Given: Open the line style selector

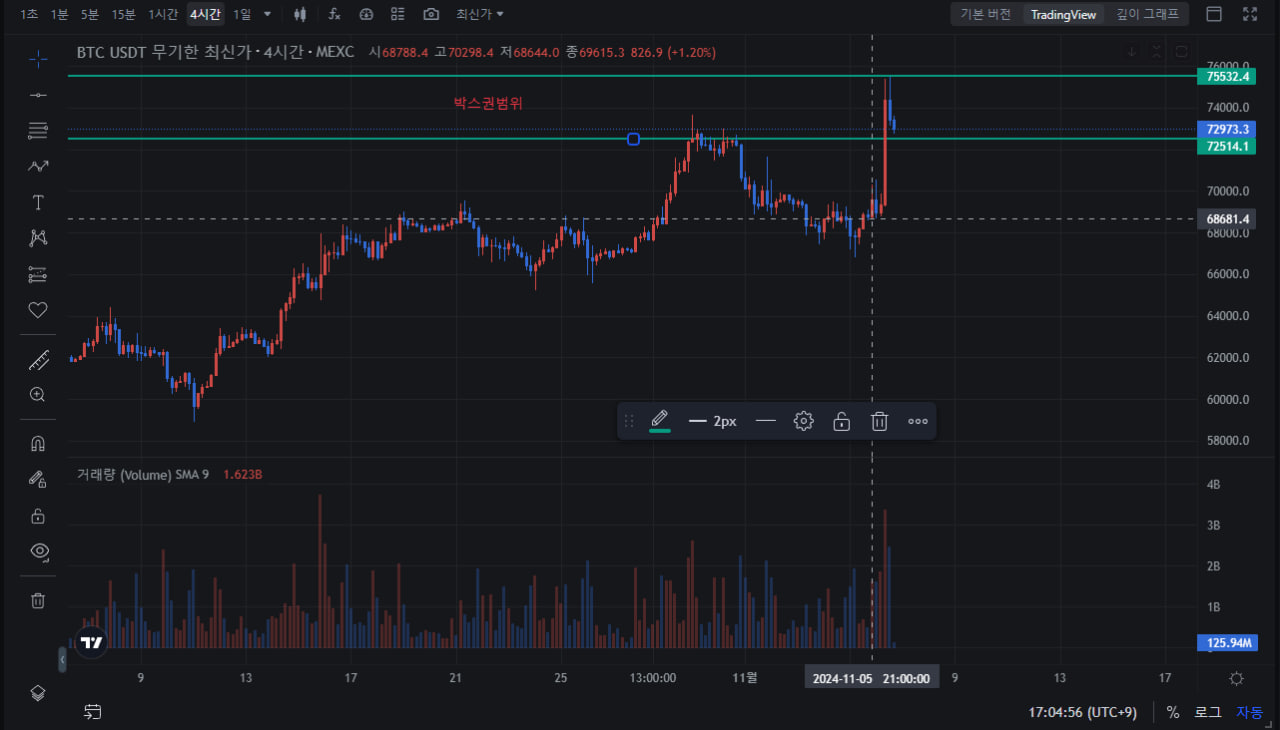Looking at the screenshot, I should [x=766, y=421].
